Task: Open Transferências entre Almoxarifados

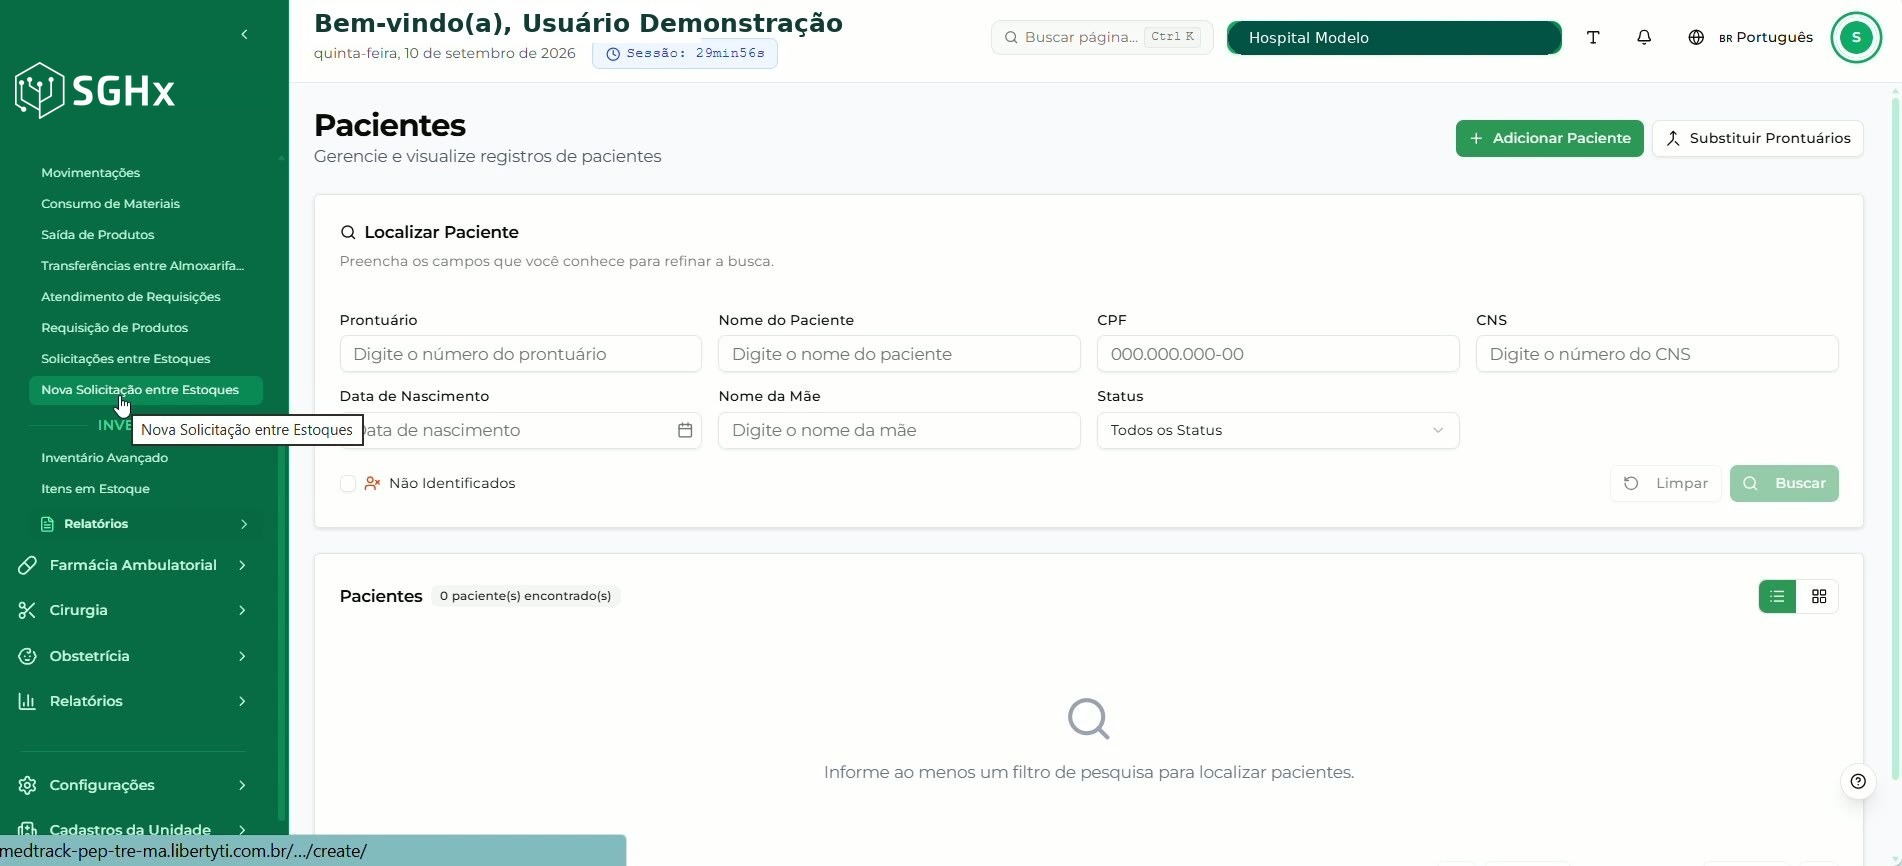Action: [x=142, y=266]
